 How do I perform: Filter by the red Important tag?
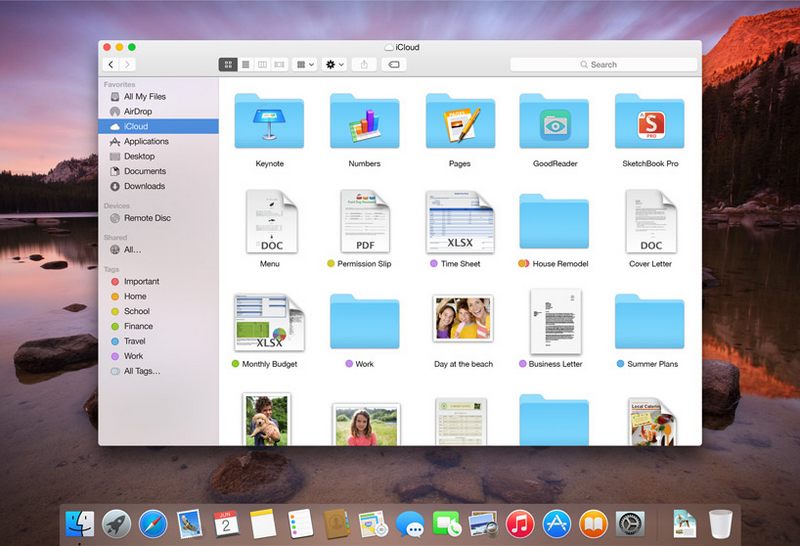(158, 281)
